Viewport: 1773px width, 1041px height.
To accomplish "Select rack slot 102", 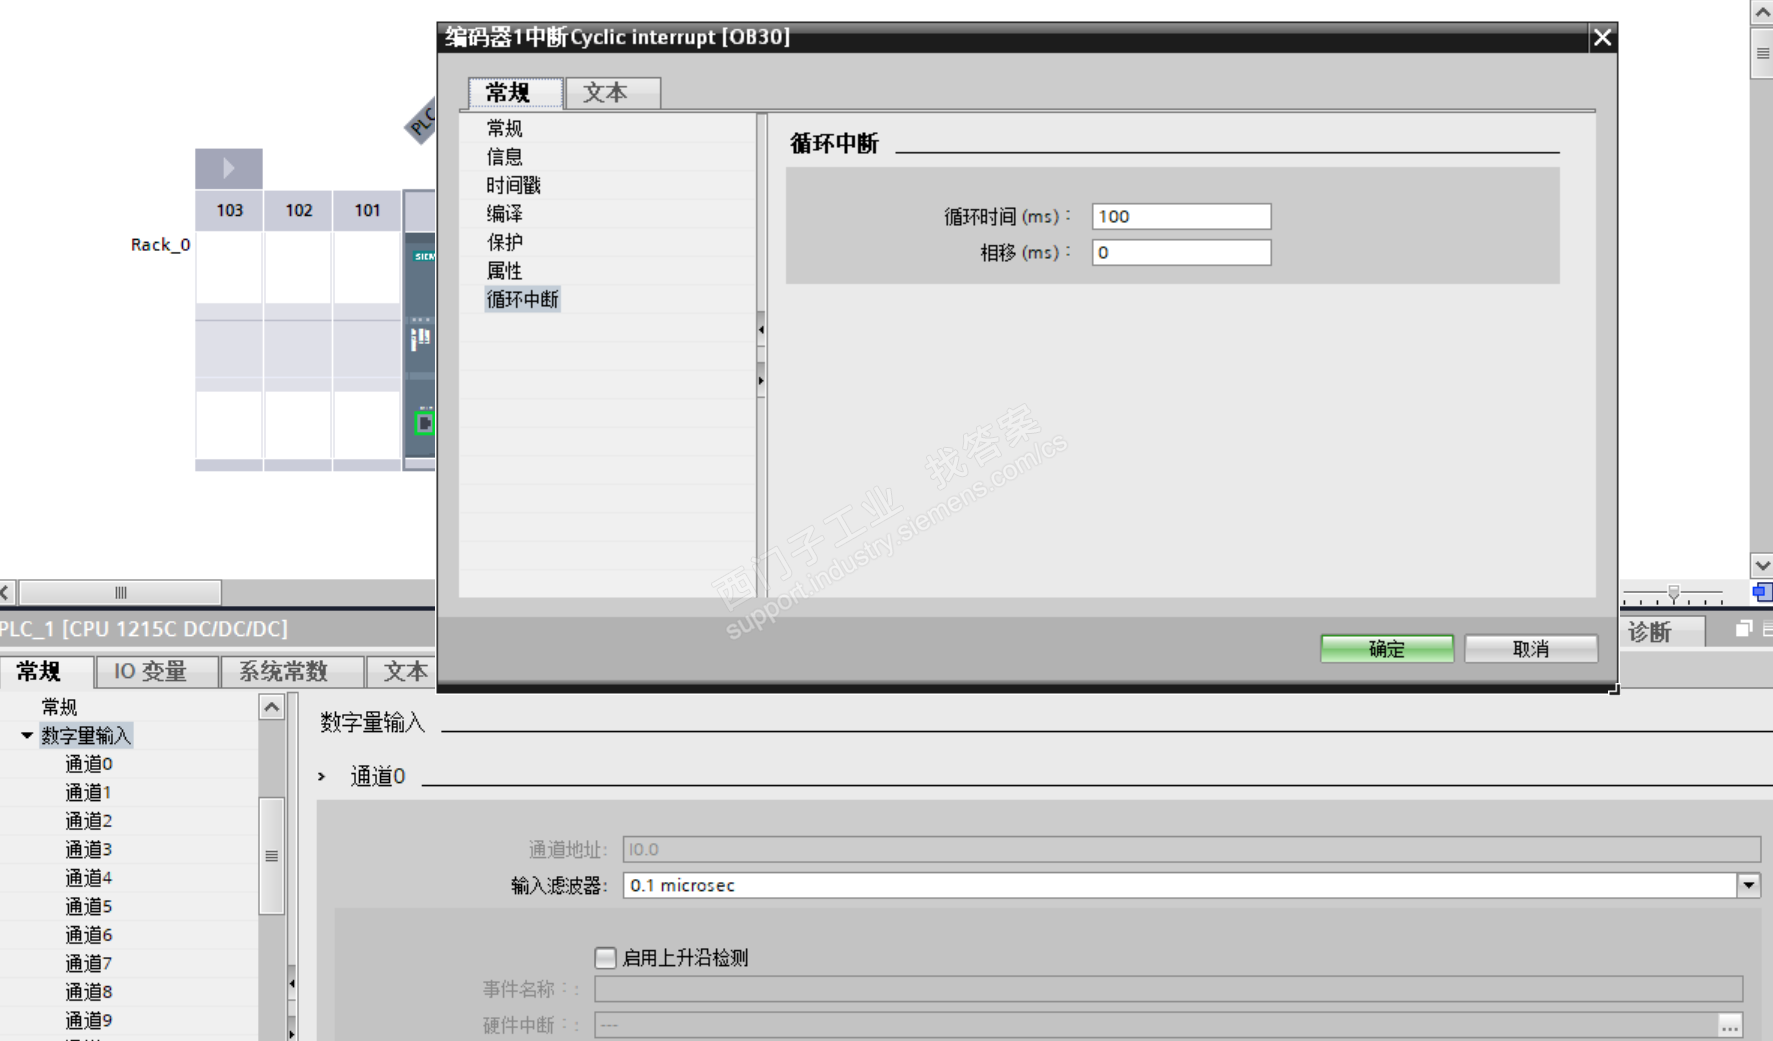I will (298, 210).
